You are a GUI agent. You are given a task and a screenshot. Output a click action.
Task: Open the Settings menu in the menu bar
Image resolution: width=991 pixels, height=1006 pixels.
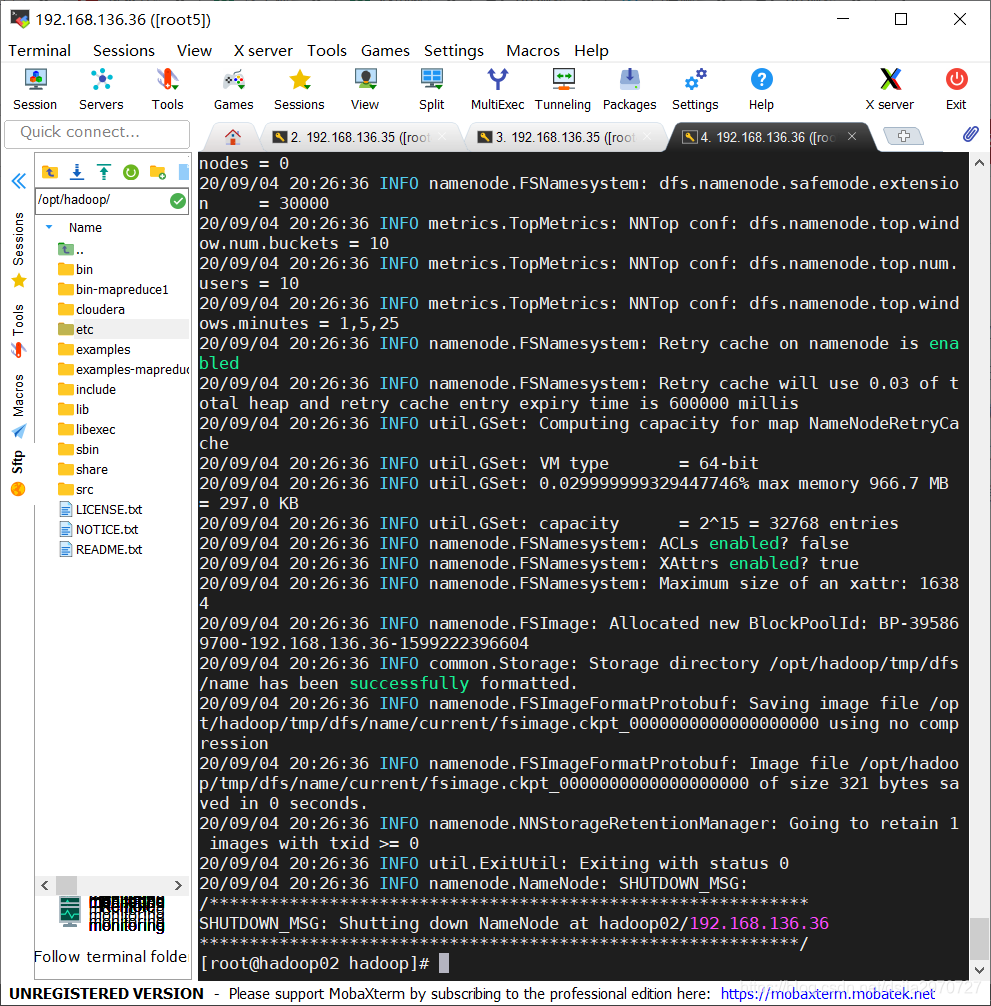coord(454,51)
